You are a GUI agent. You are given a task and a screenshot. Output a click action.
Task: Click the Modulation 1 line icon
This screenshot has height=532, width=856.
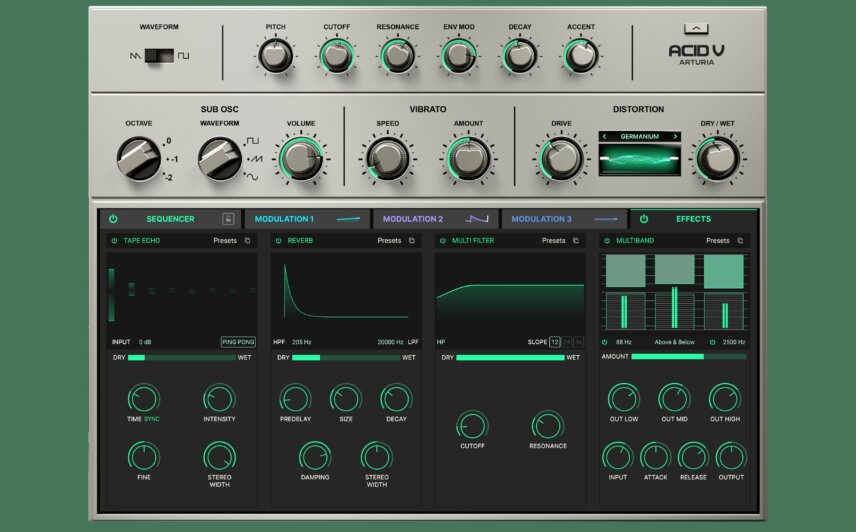point(348,219)
